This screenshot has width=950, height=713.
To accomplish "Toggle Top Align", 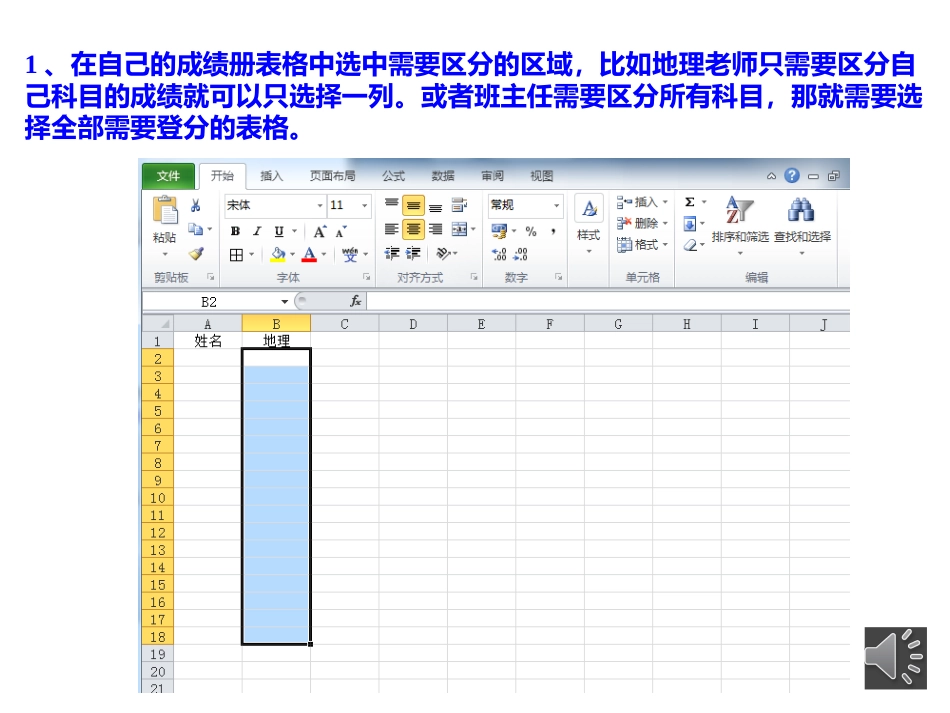I will (x=391, y=205).
